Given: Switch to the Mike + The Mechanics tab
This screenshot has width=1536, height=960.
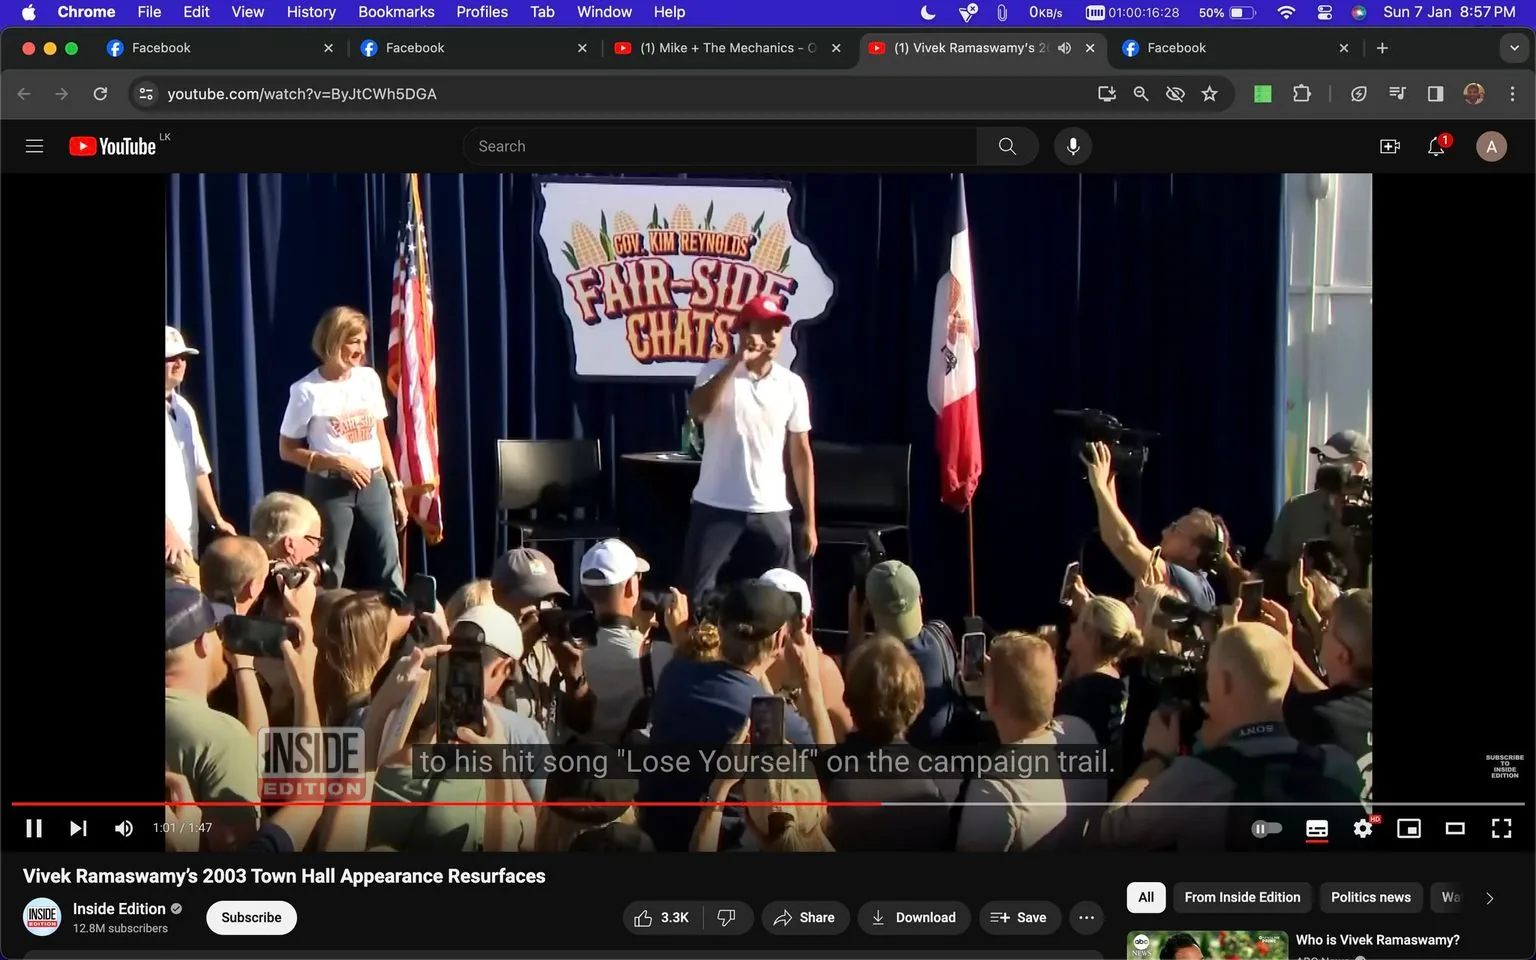Looking at the screenshot, I should click(x=718, y=47).
